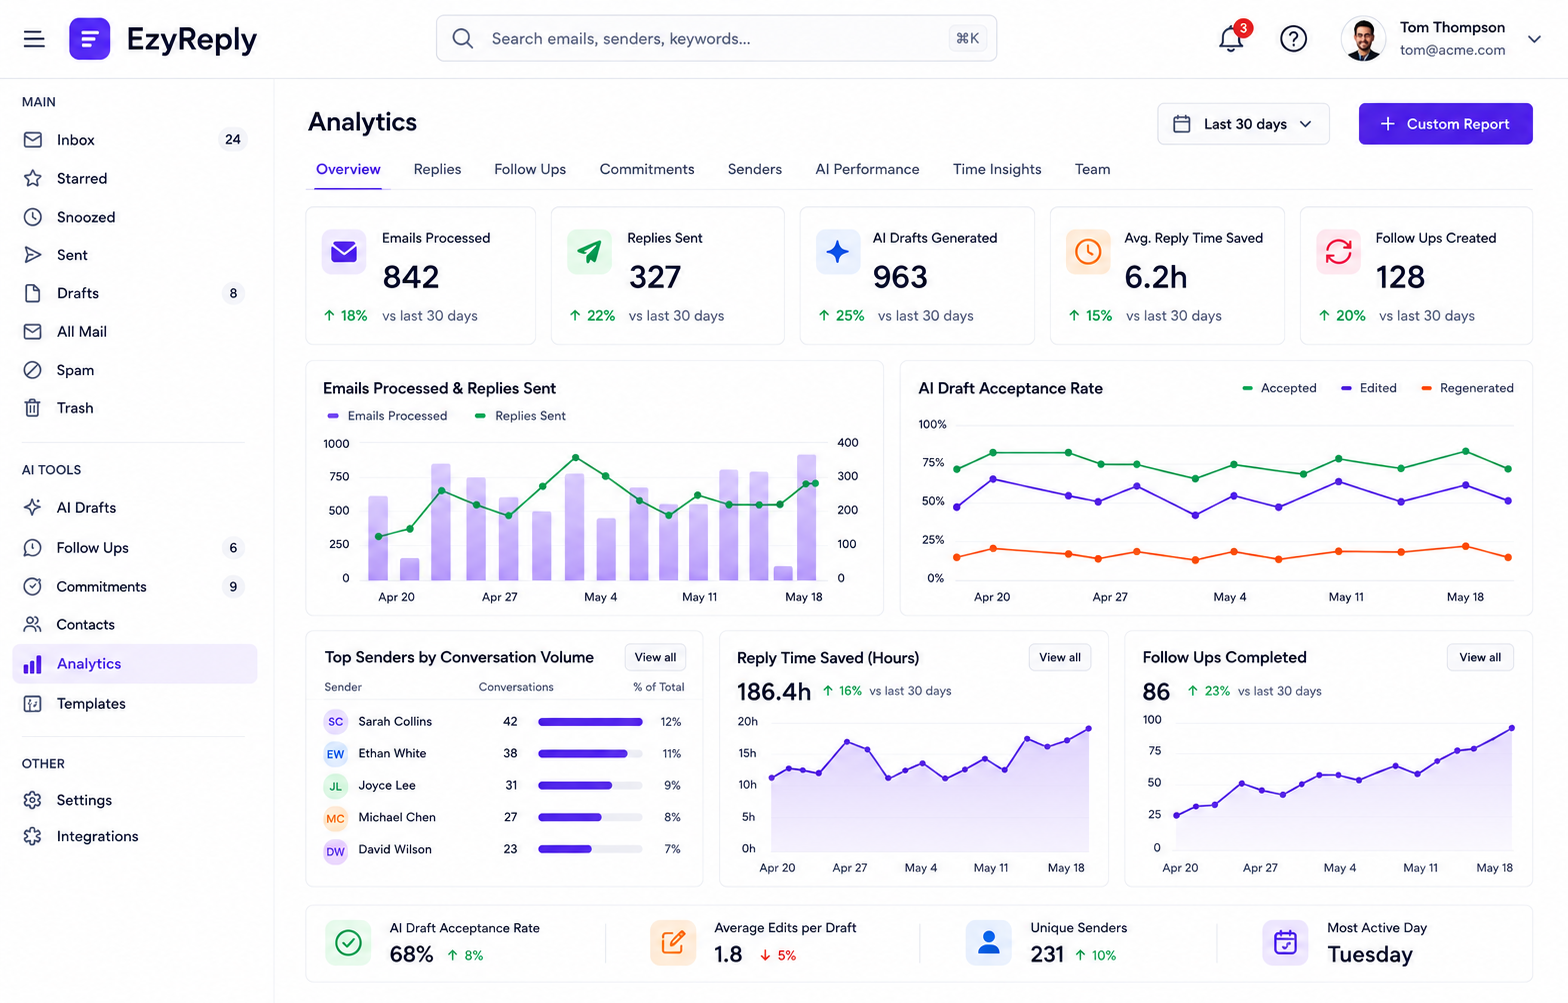Toggle the Regenerated legend entry
1568x1003 pixels.
point(1467,388)
